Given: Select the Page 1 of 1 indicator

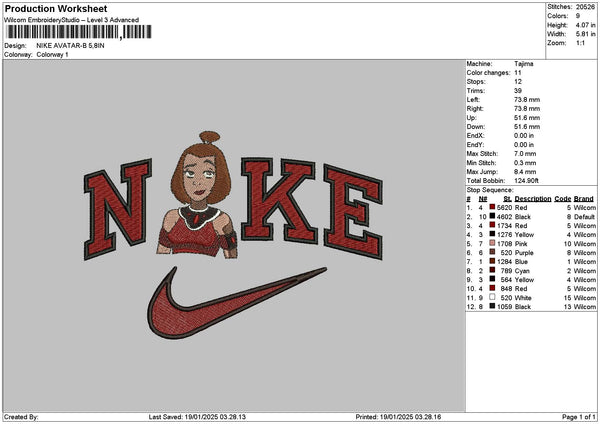Looking at the screenshot, I should tap(579, 417).
